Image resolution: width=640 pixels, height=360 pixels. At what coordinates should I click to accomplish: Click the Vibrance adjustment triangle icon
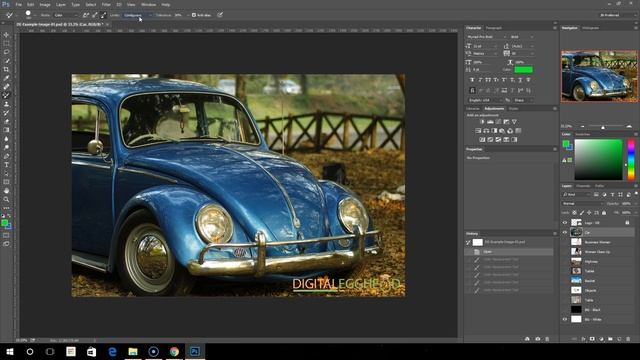514,122
